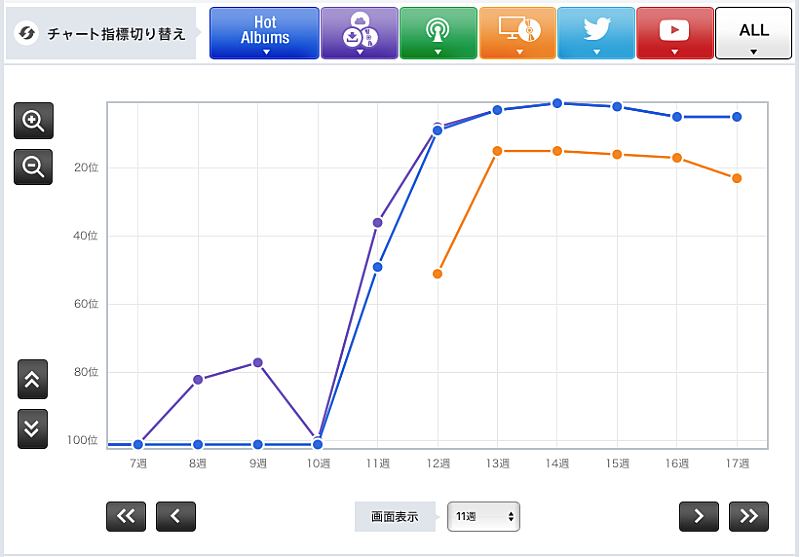Image resolution: width=800 pixels, height=557 pixels.
Task: Click the purple data point at 9週
Action: [x=258, y=362]
